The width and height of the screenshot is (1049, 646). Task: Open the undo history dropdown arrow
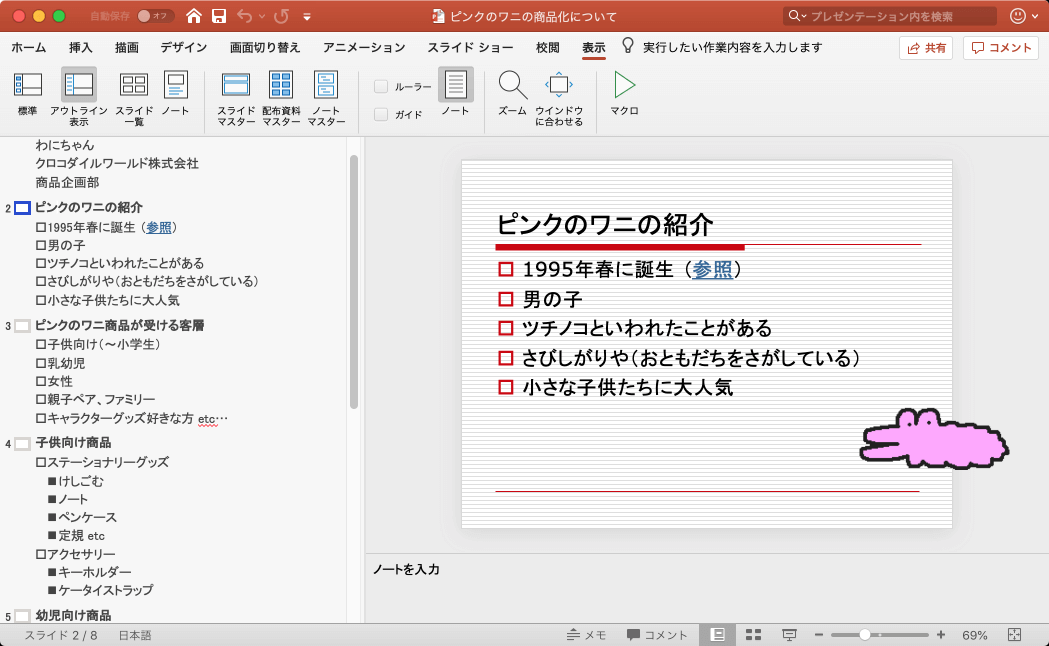pos(262,17)
